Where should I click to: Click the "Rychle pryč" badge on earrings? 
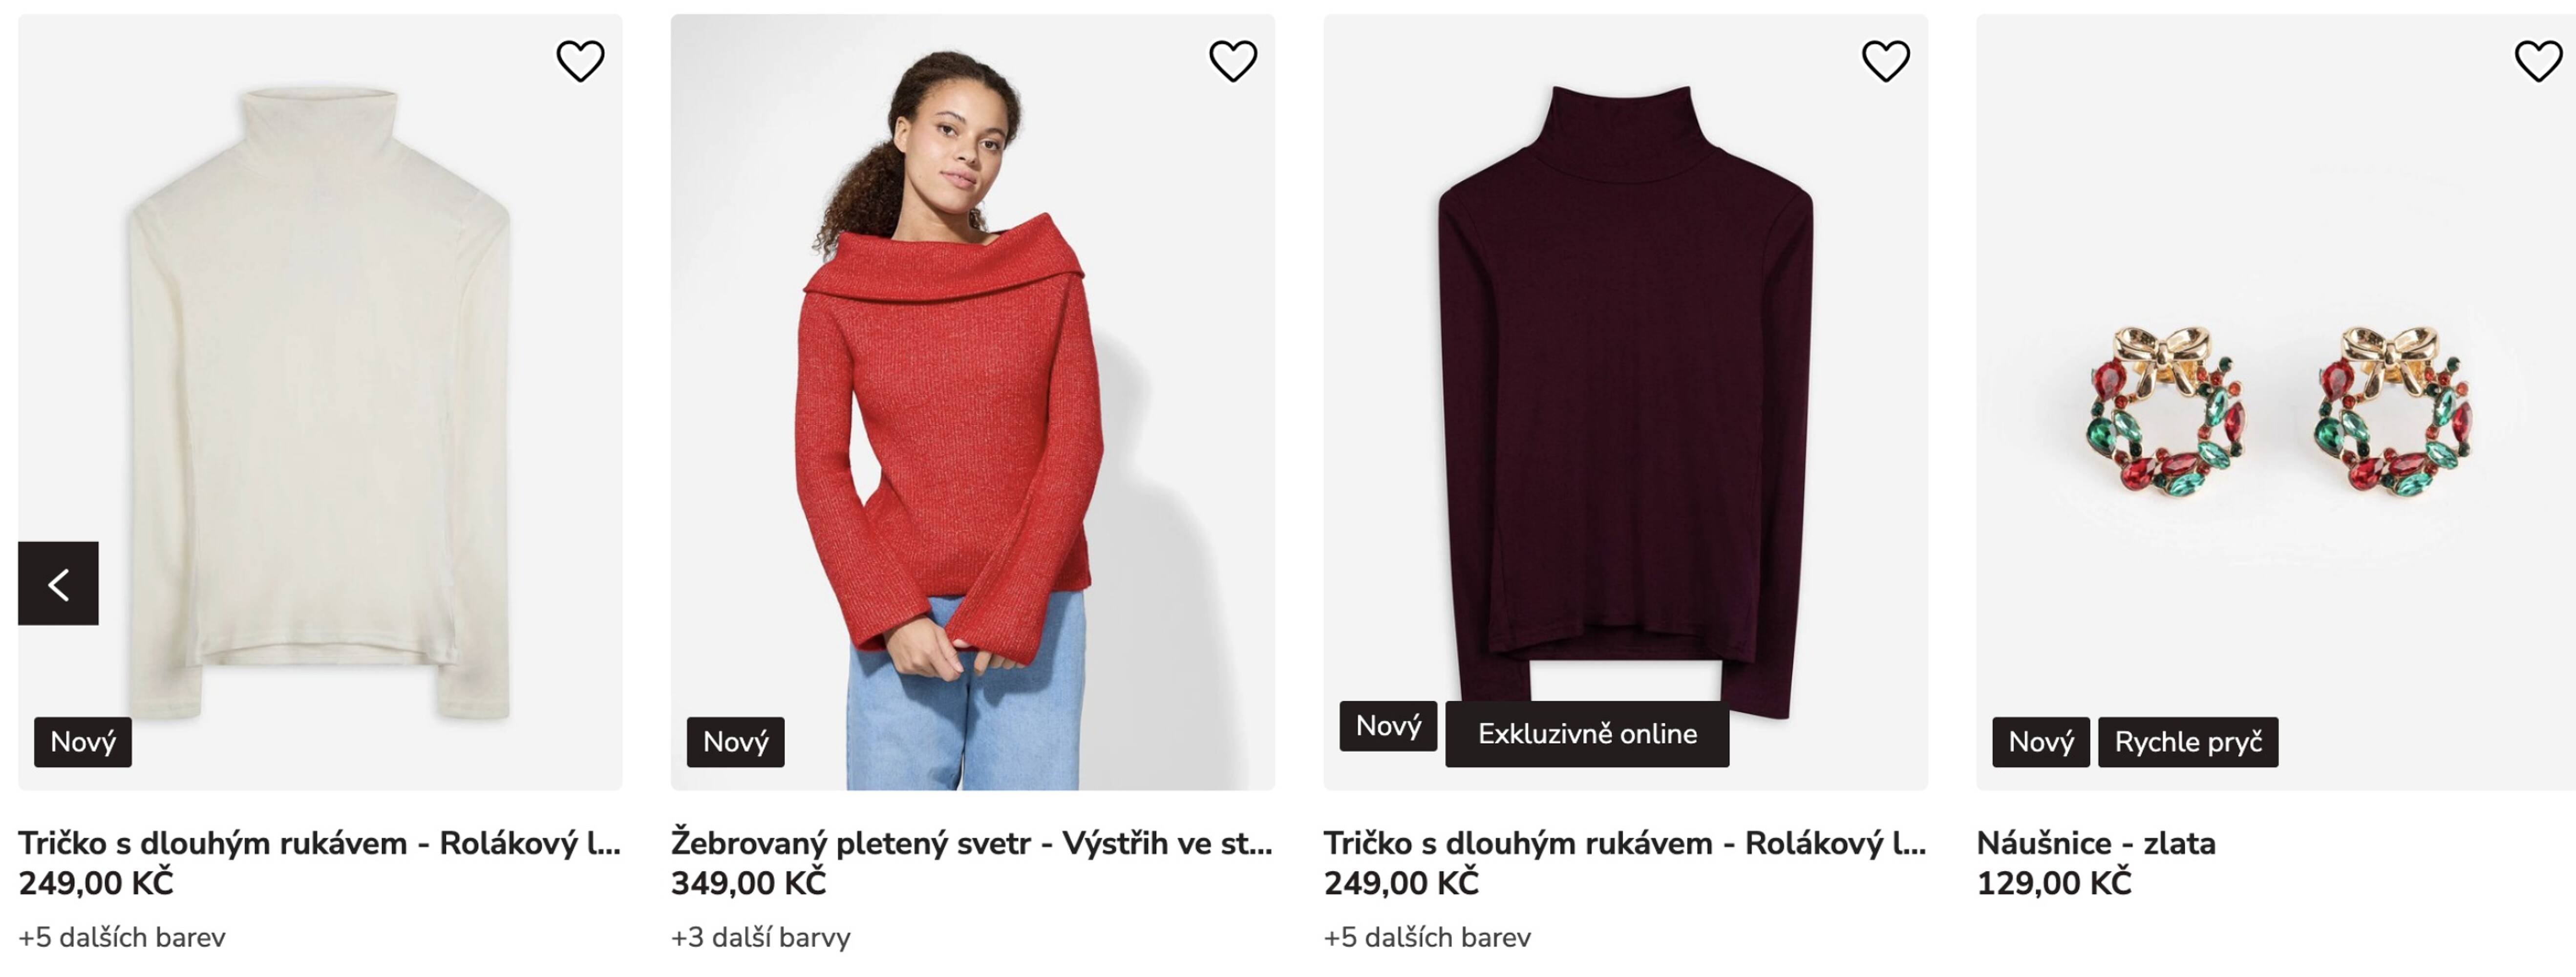click(2188, 742)
